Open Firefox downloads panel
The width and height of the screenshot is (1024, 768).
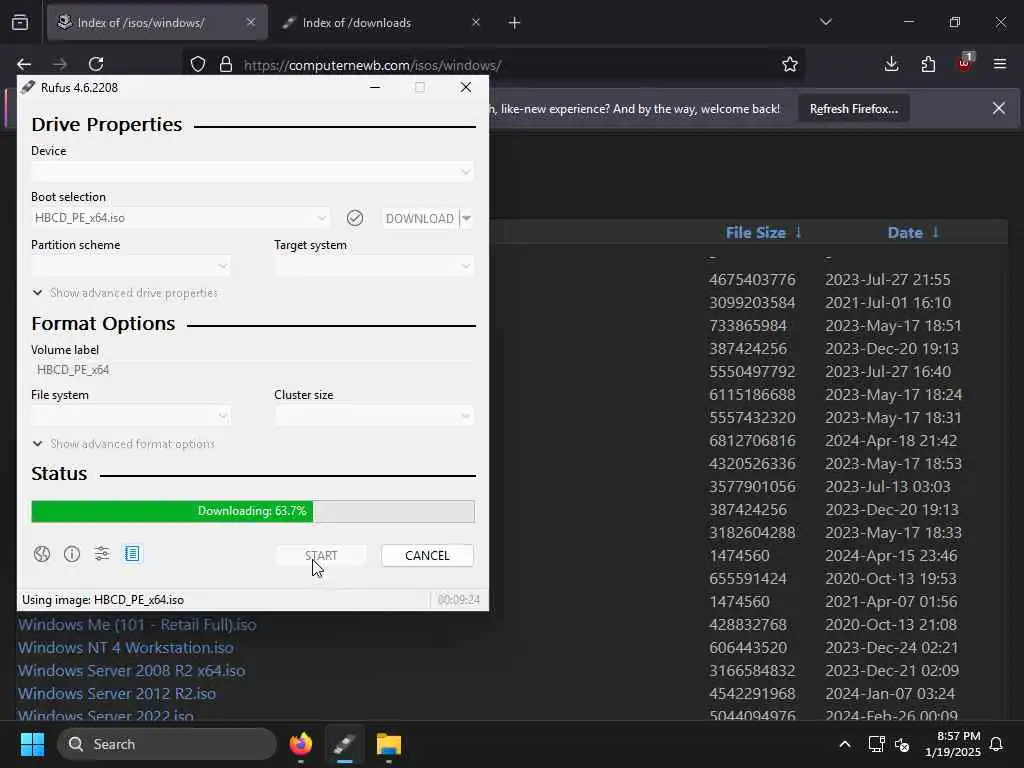click(891, 64)
